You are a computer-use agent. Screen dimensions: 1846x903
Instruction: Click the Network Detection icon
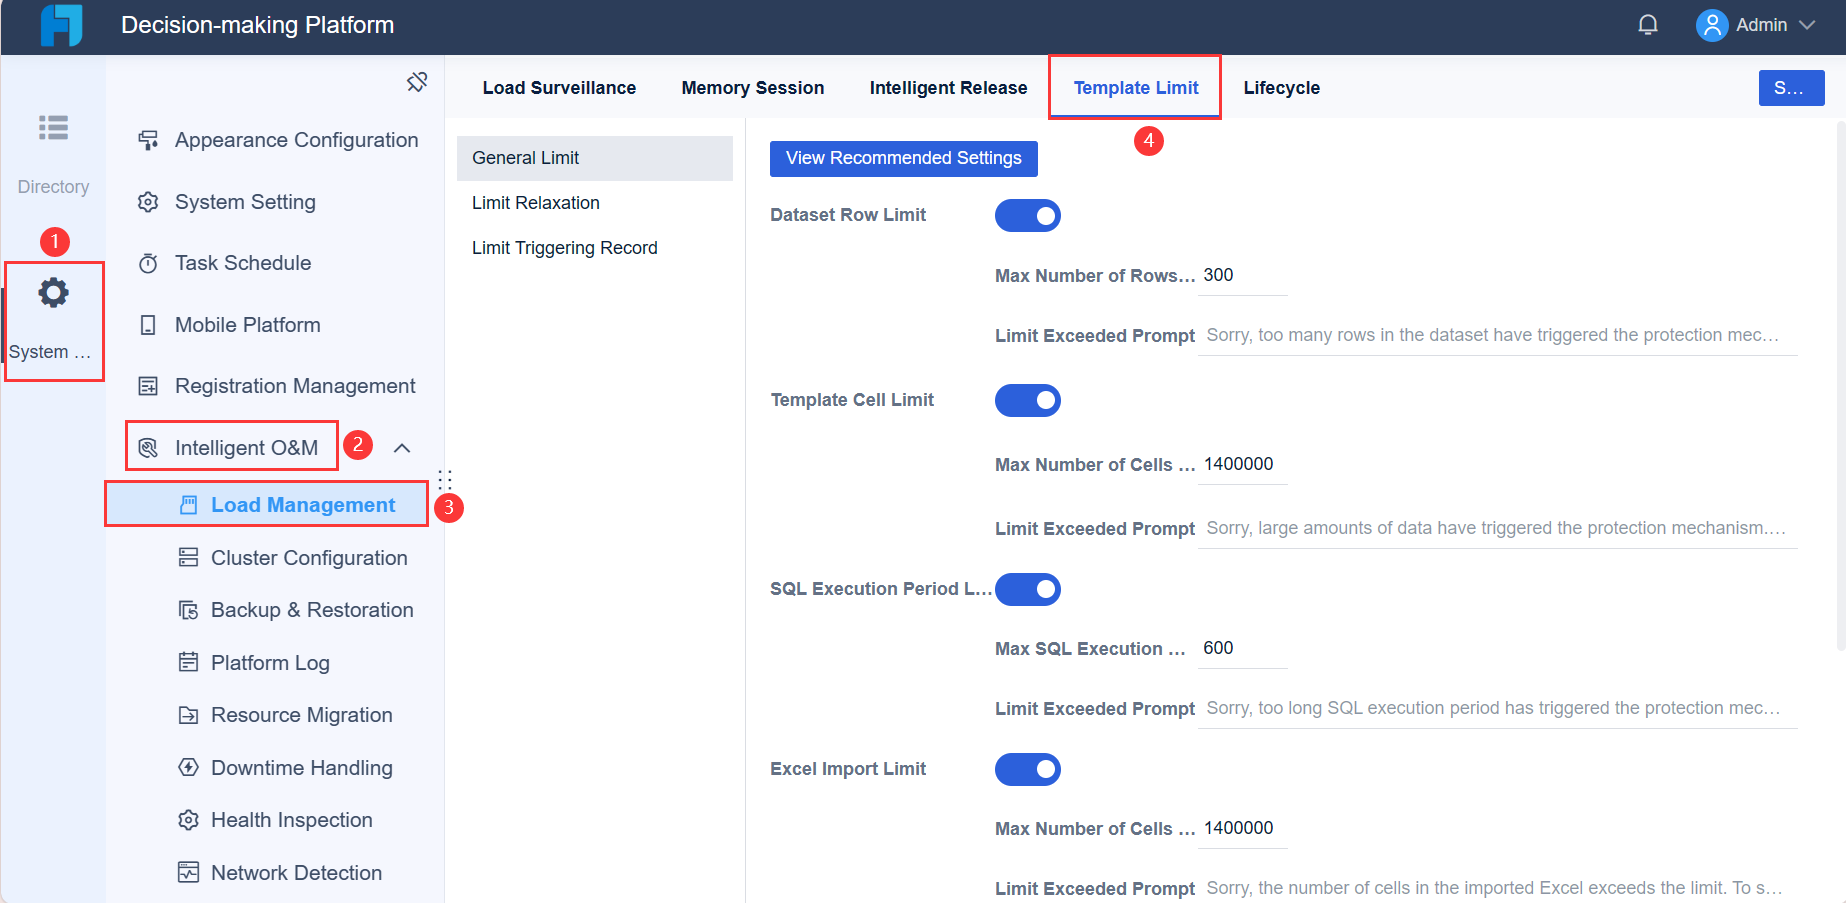[x=188, y=872]
